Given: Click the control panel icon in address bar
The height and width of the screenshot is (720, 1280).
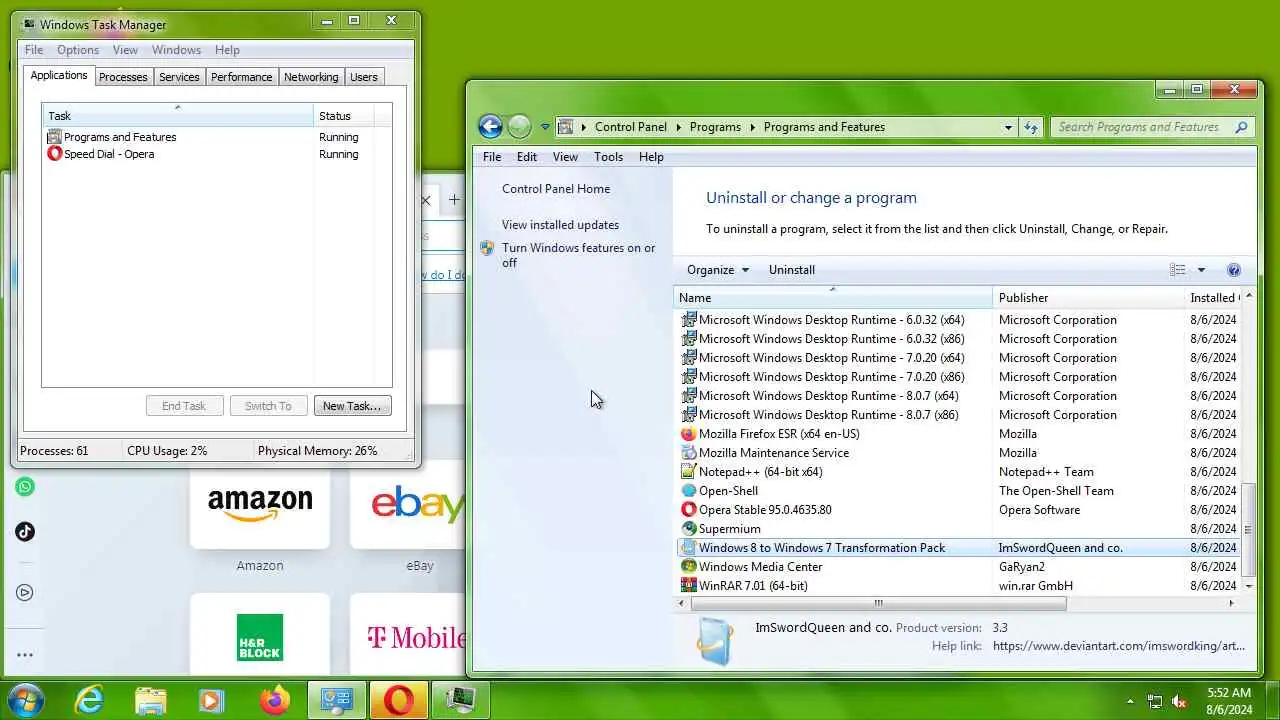Looking at the screenshot, I should (x=565, y=127).
